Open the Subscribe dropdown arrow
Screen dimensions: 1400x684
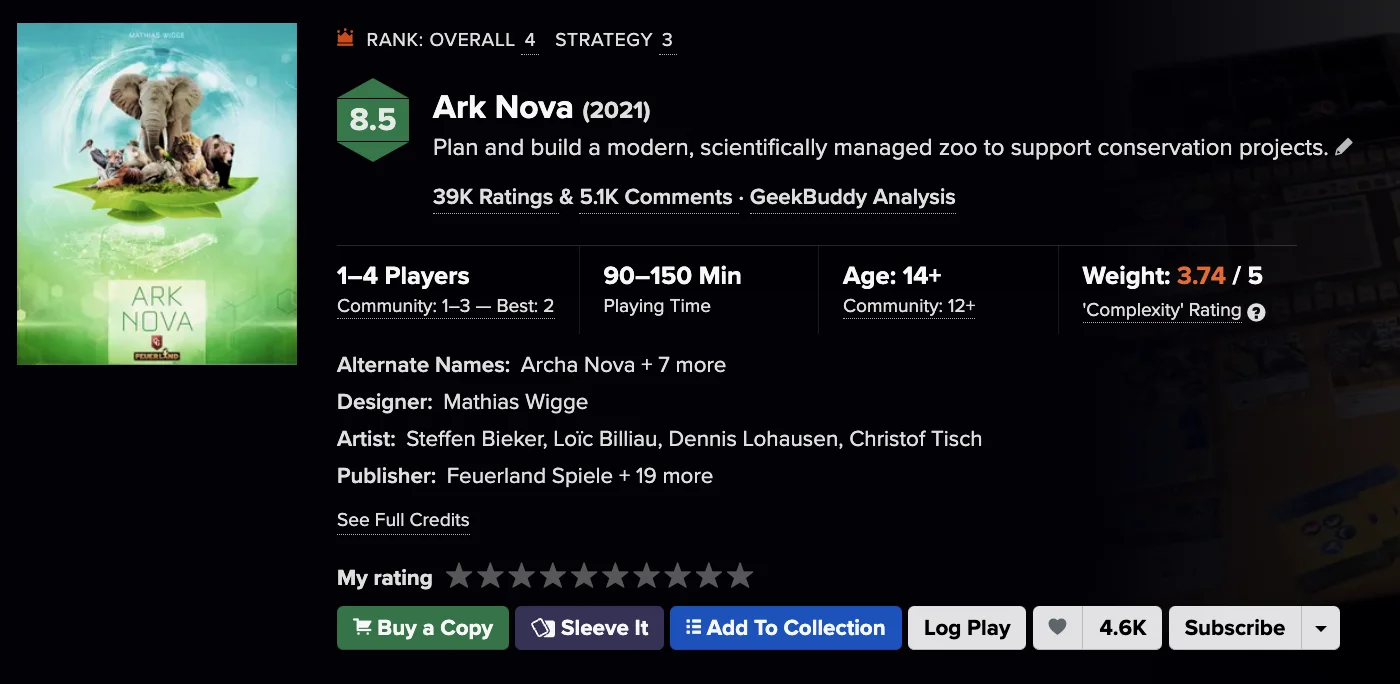tap(1320, 628)
